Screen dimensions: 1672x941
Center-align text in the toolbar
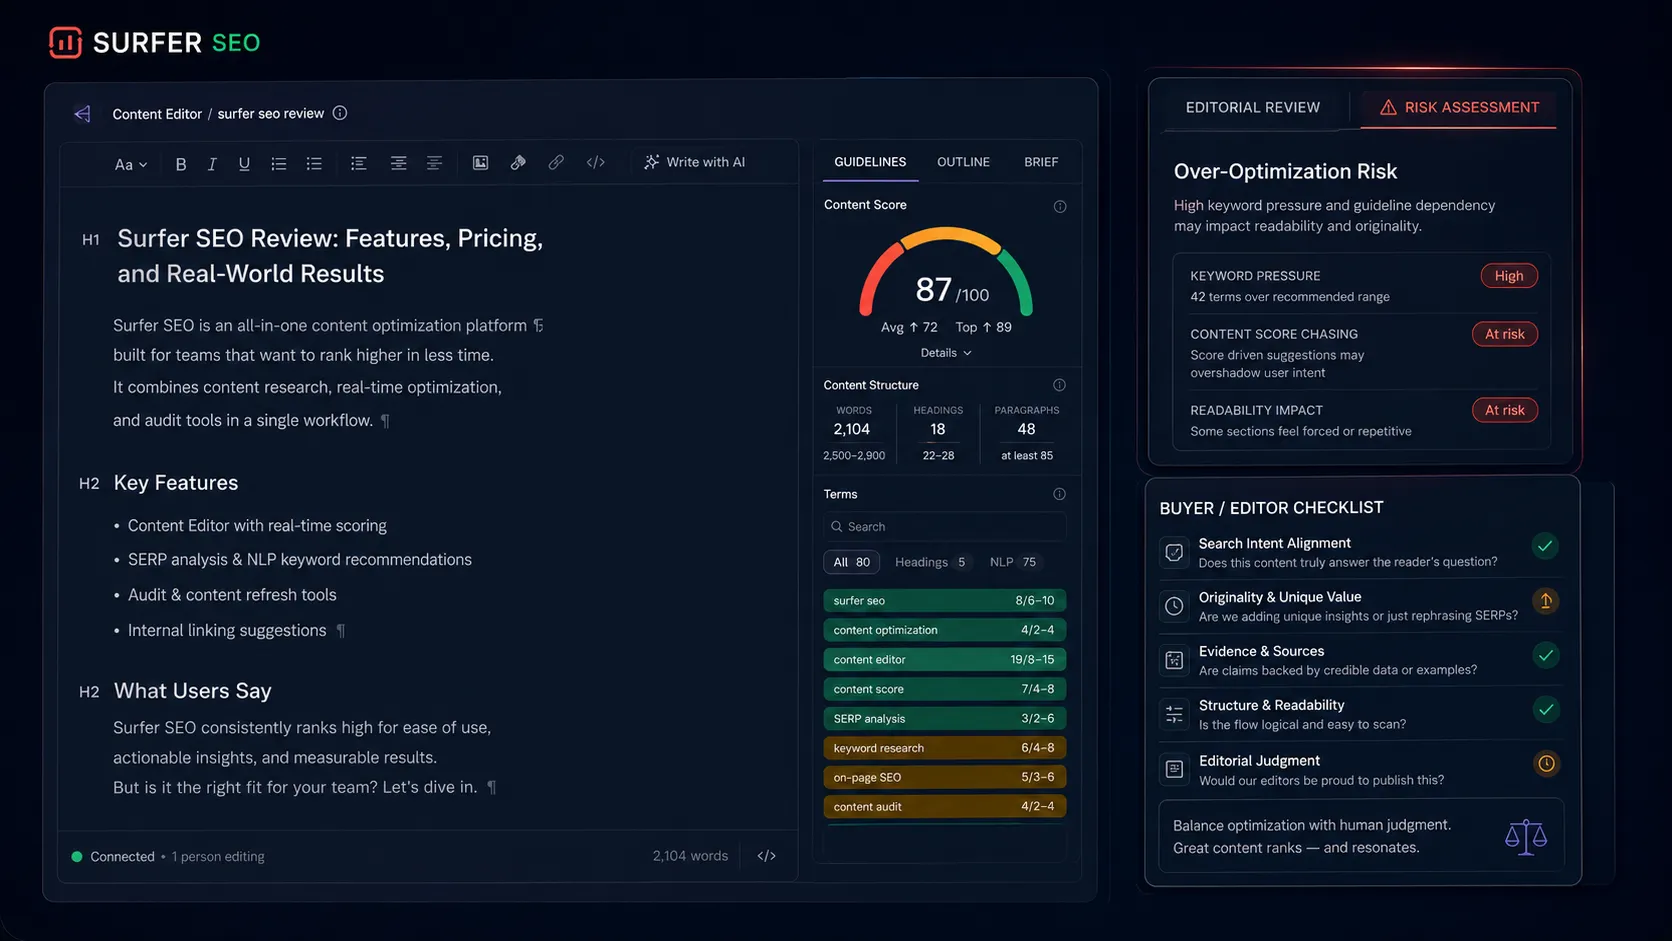tap(398, 163)
